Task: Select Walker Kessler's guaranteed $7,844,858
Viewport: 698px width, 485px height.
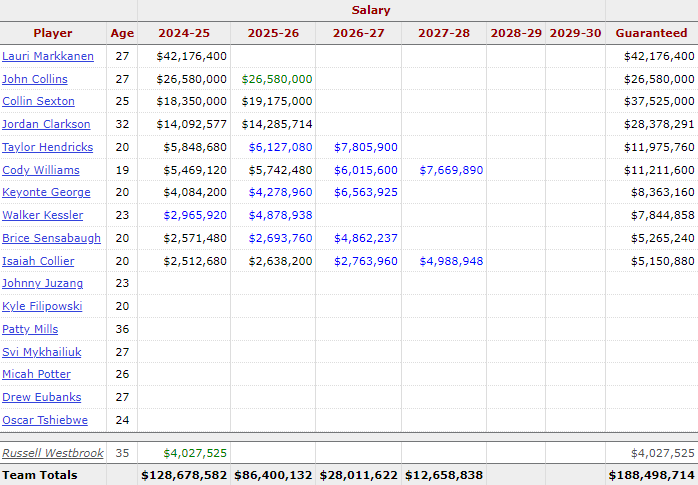Action: click(x=663, y=215)
